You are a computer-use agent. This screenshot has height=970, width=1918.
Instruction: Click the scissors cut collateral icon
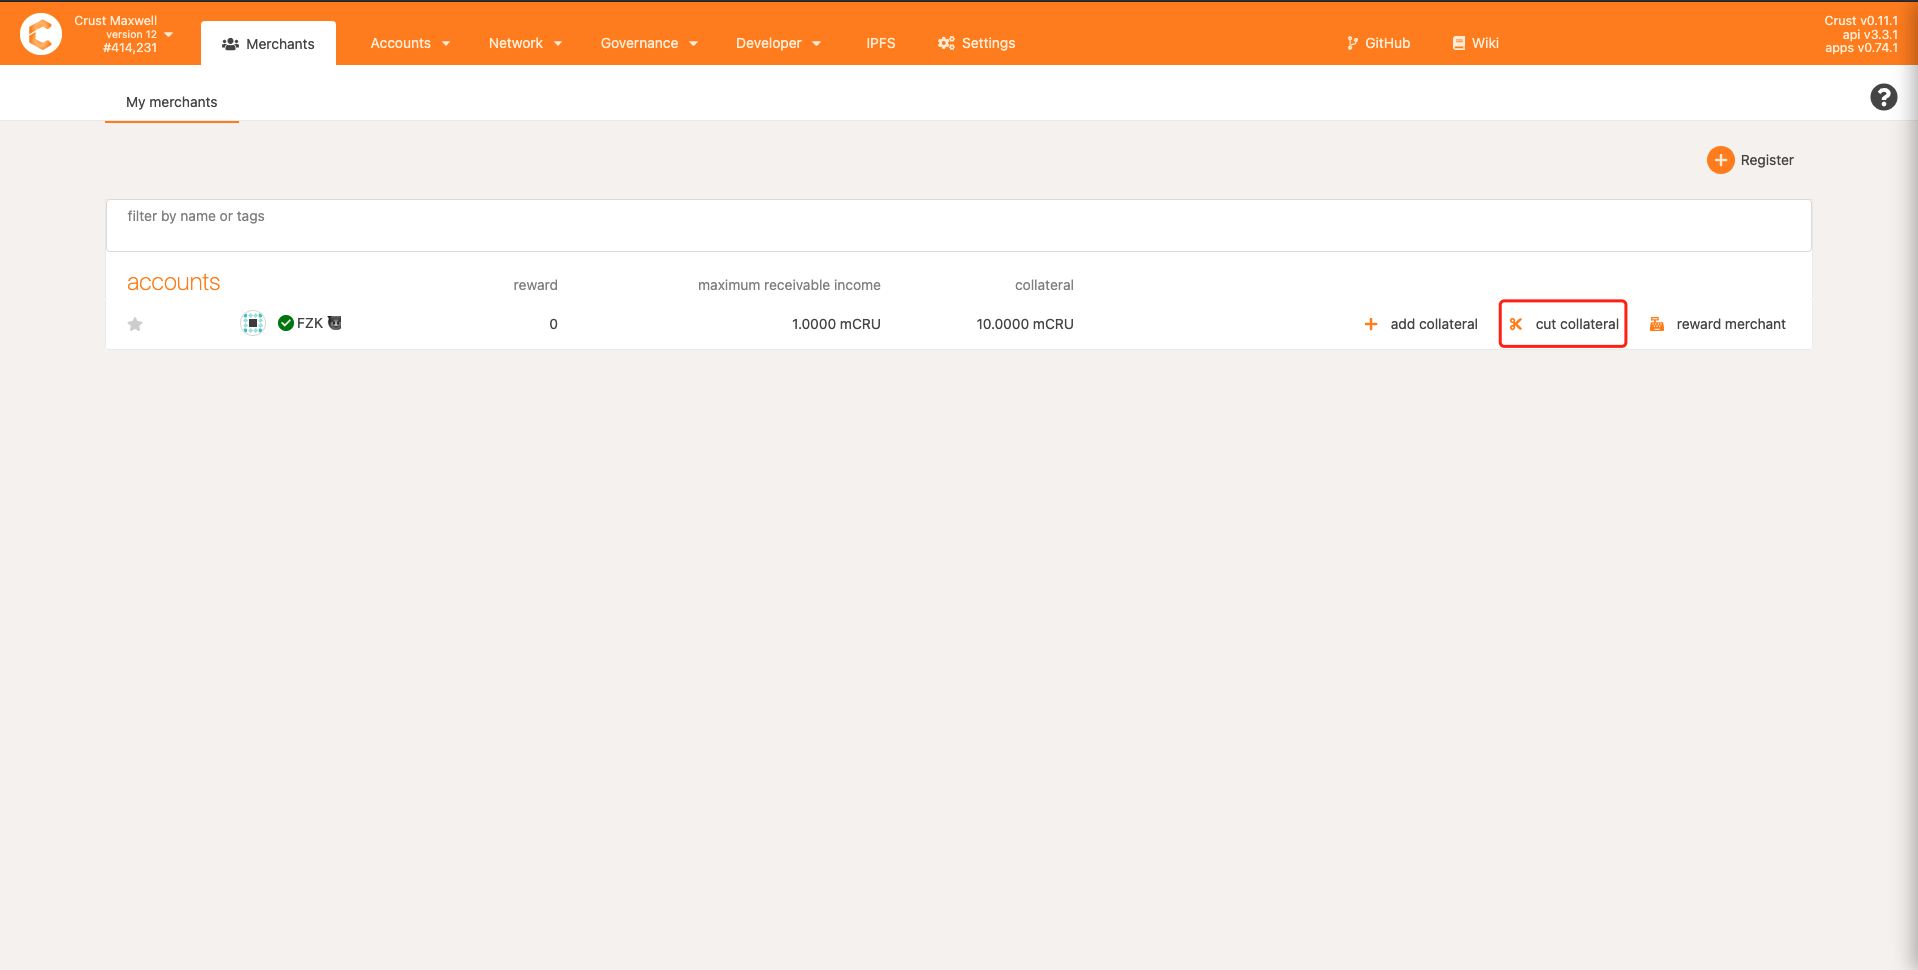[1516, 324]
